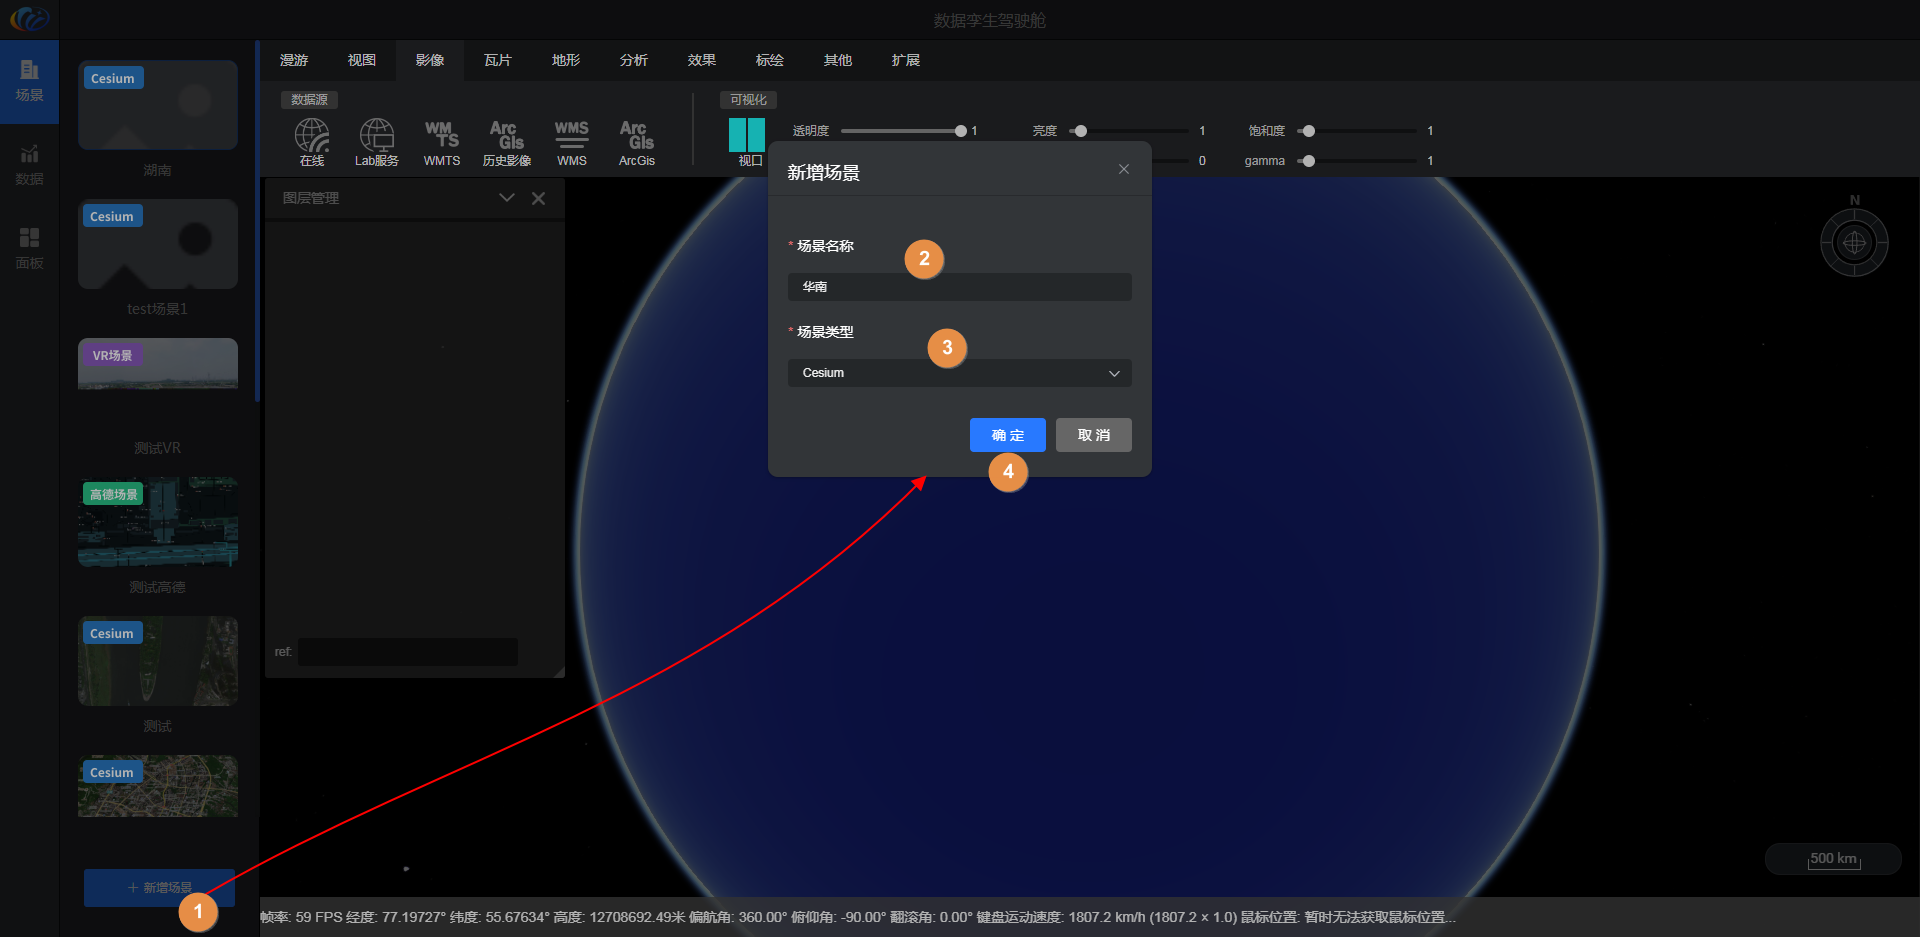Click the ArcGIS 历史影像 icon

[506, 141]
